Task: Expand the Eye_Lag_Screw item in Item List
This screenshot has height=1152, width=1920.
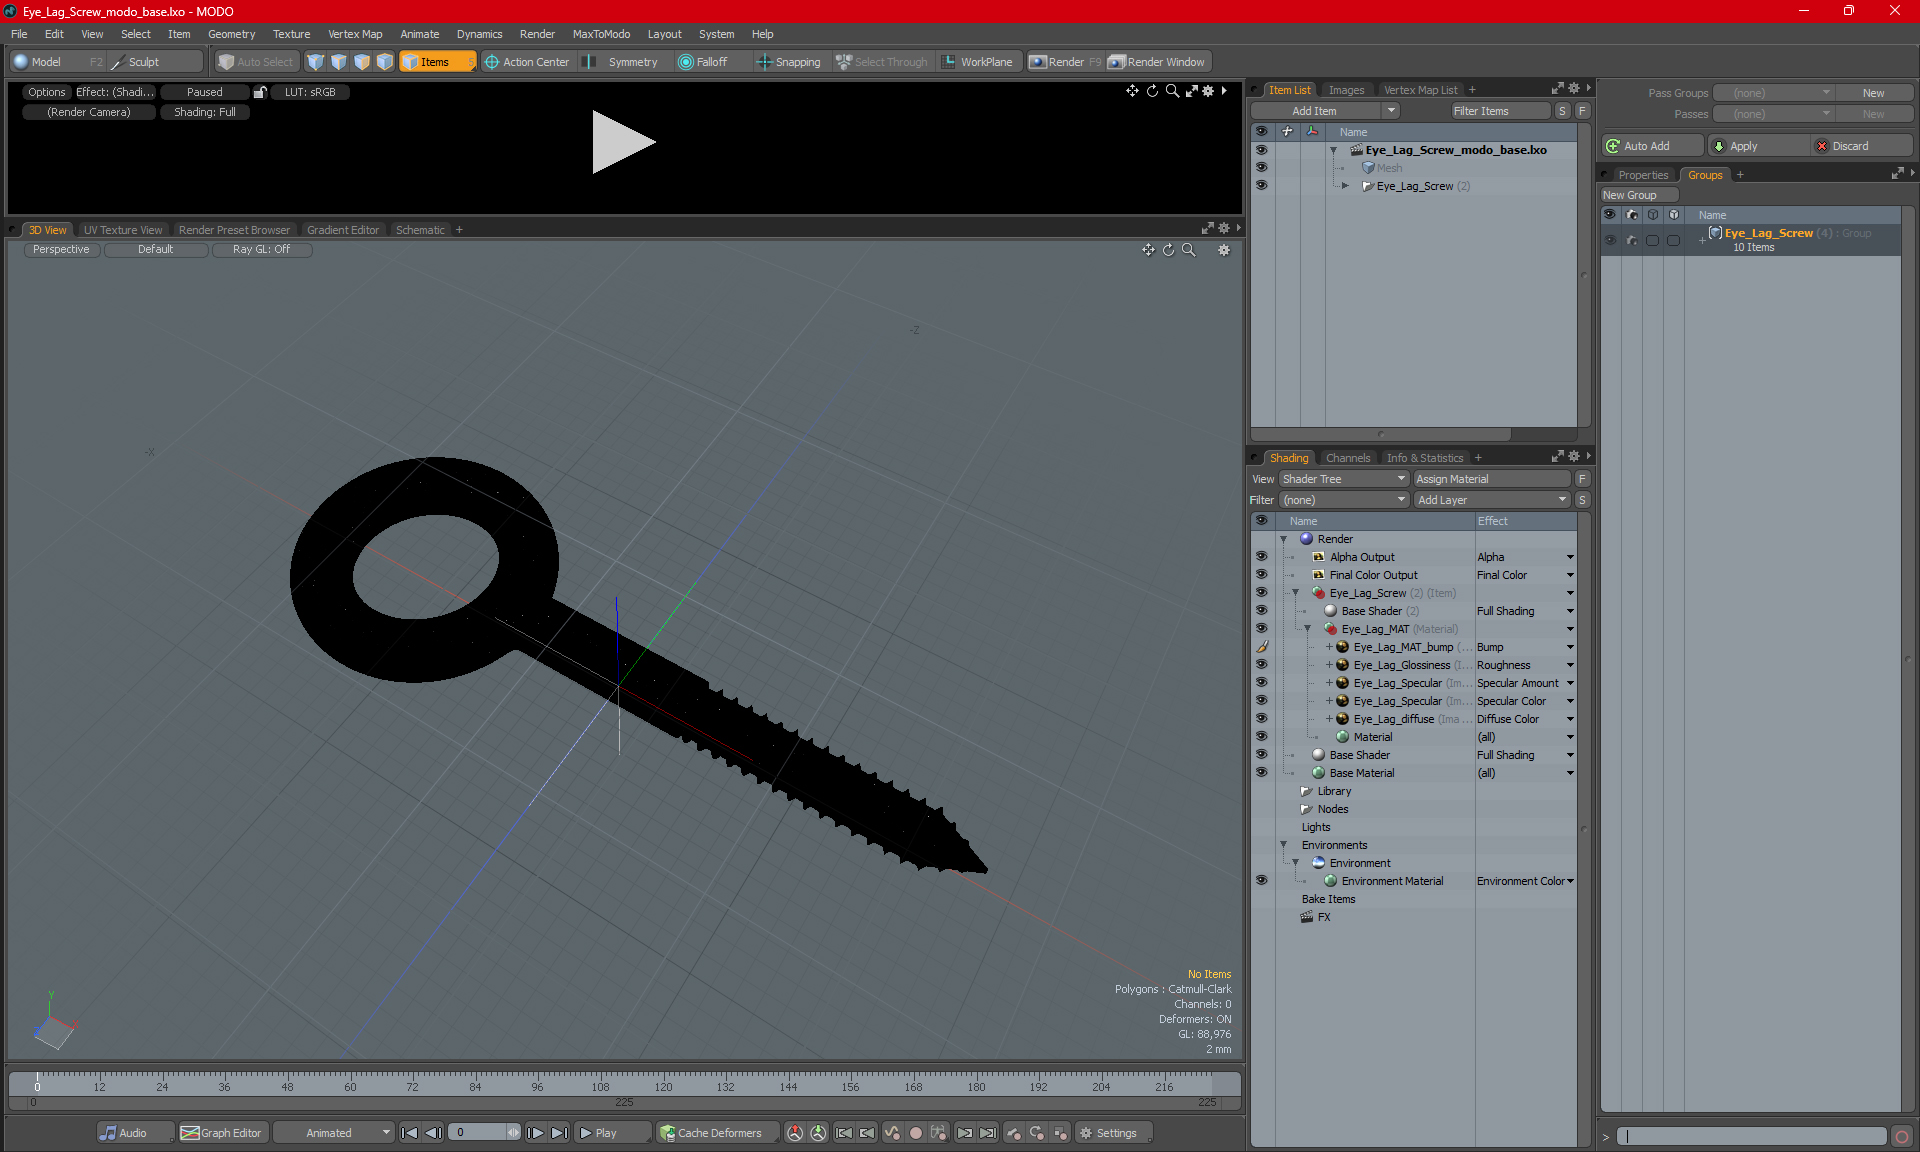Action: 1346,186
